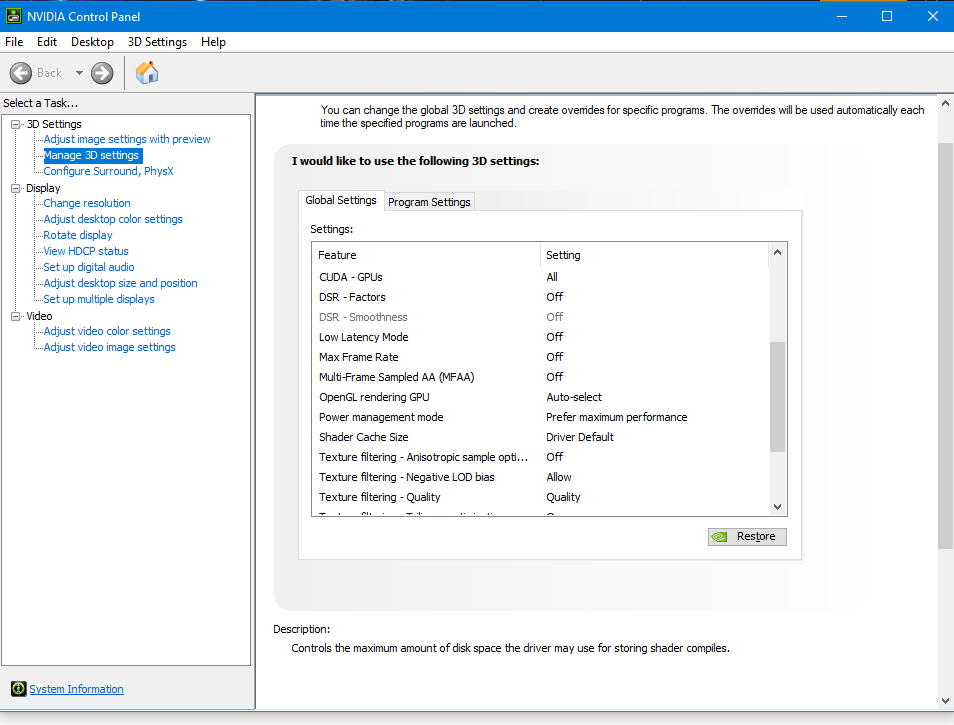Click the Auto-select setting value
Viewport: 954px width, 725px height.
574,397
